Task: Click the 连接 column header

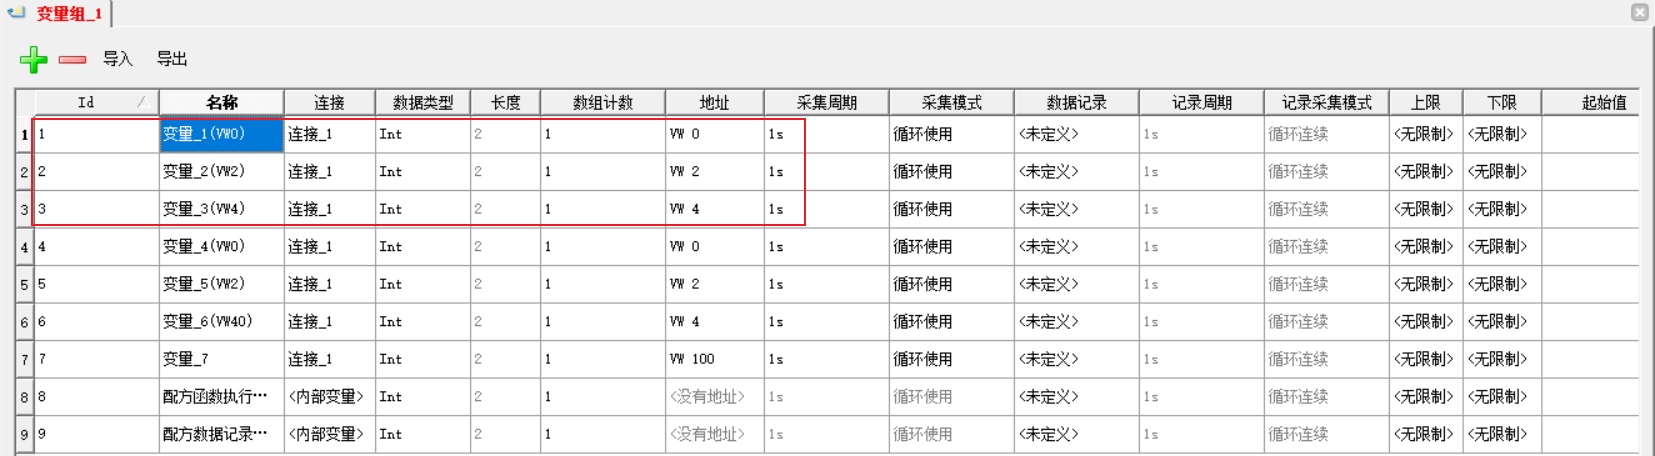Action: click(x=329, y=102)
